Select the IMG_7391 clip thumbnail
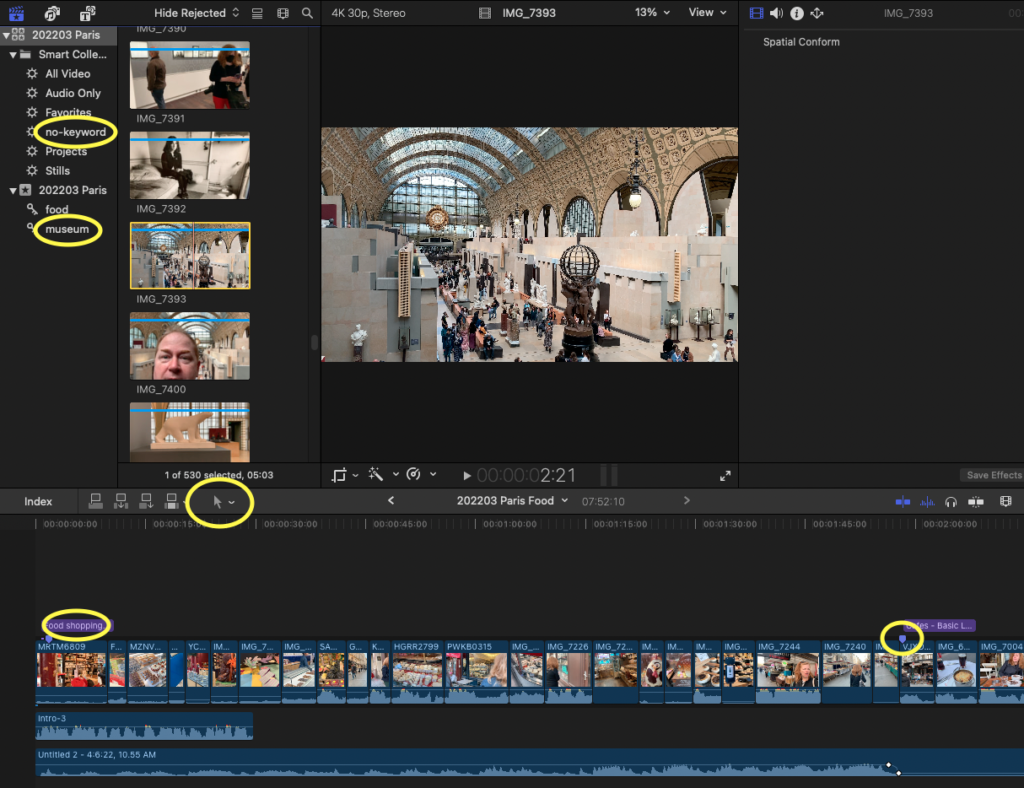This screenshot has height=788, width=1024. pyautogui.click(x=189, y=75)
